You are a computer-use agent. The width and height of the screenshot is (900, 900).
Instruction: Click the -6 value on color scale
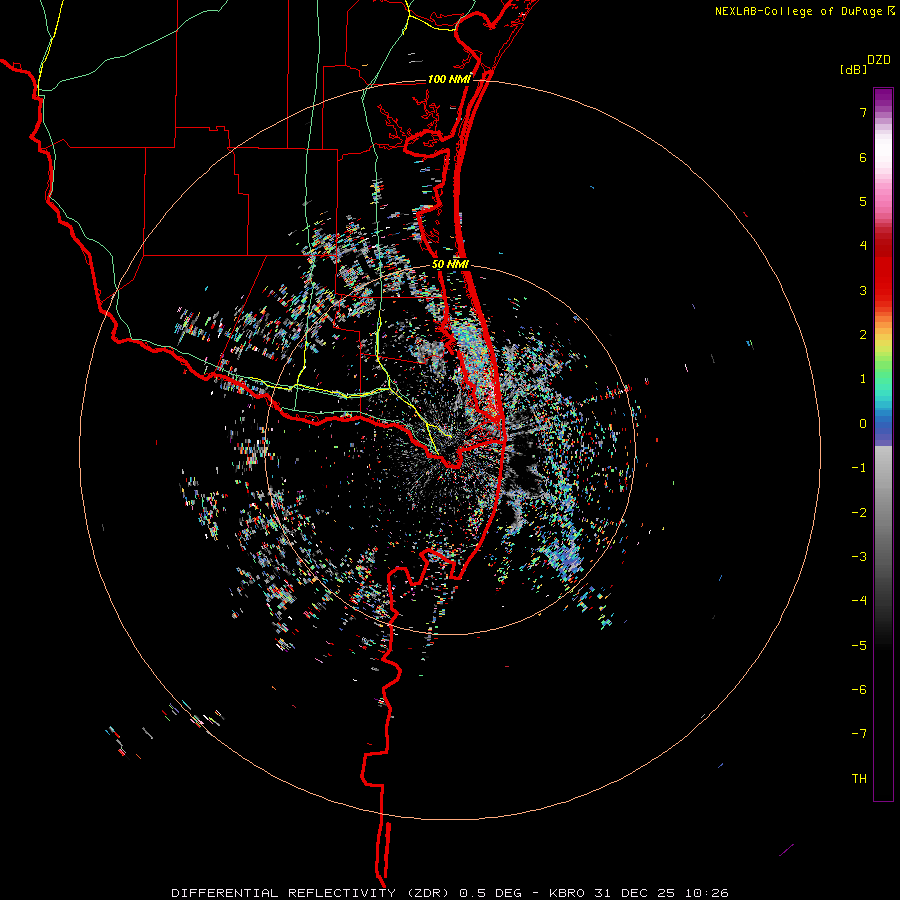coord(859,689)
